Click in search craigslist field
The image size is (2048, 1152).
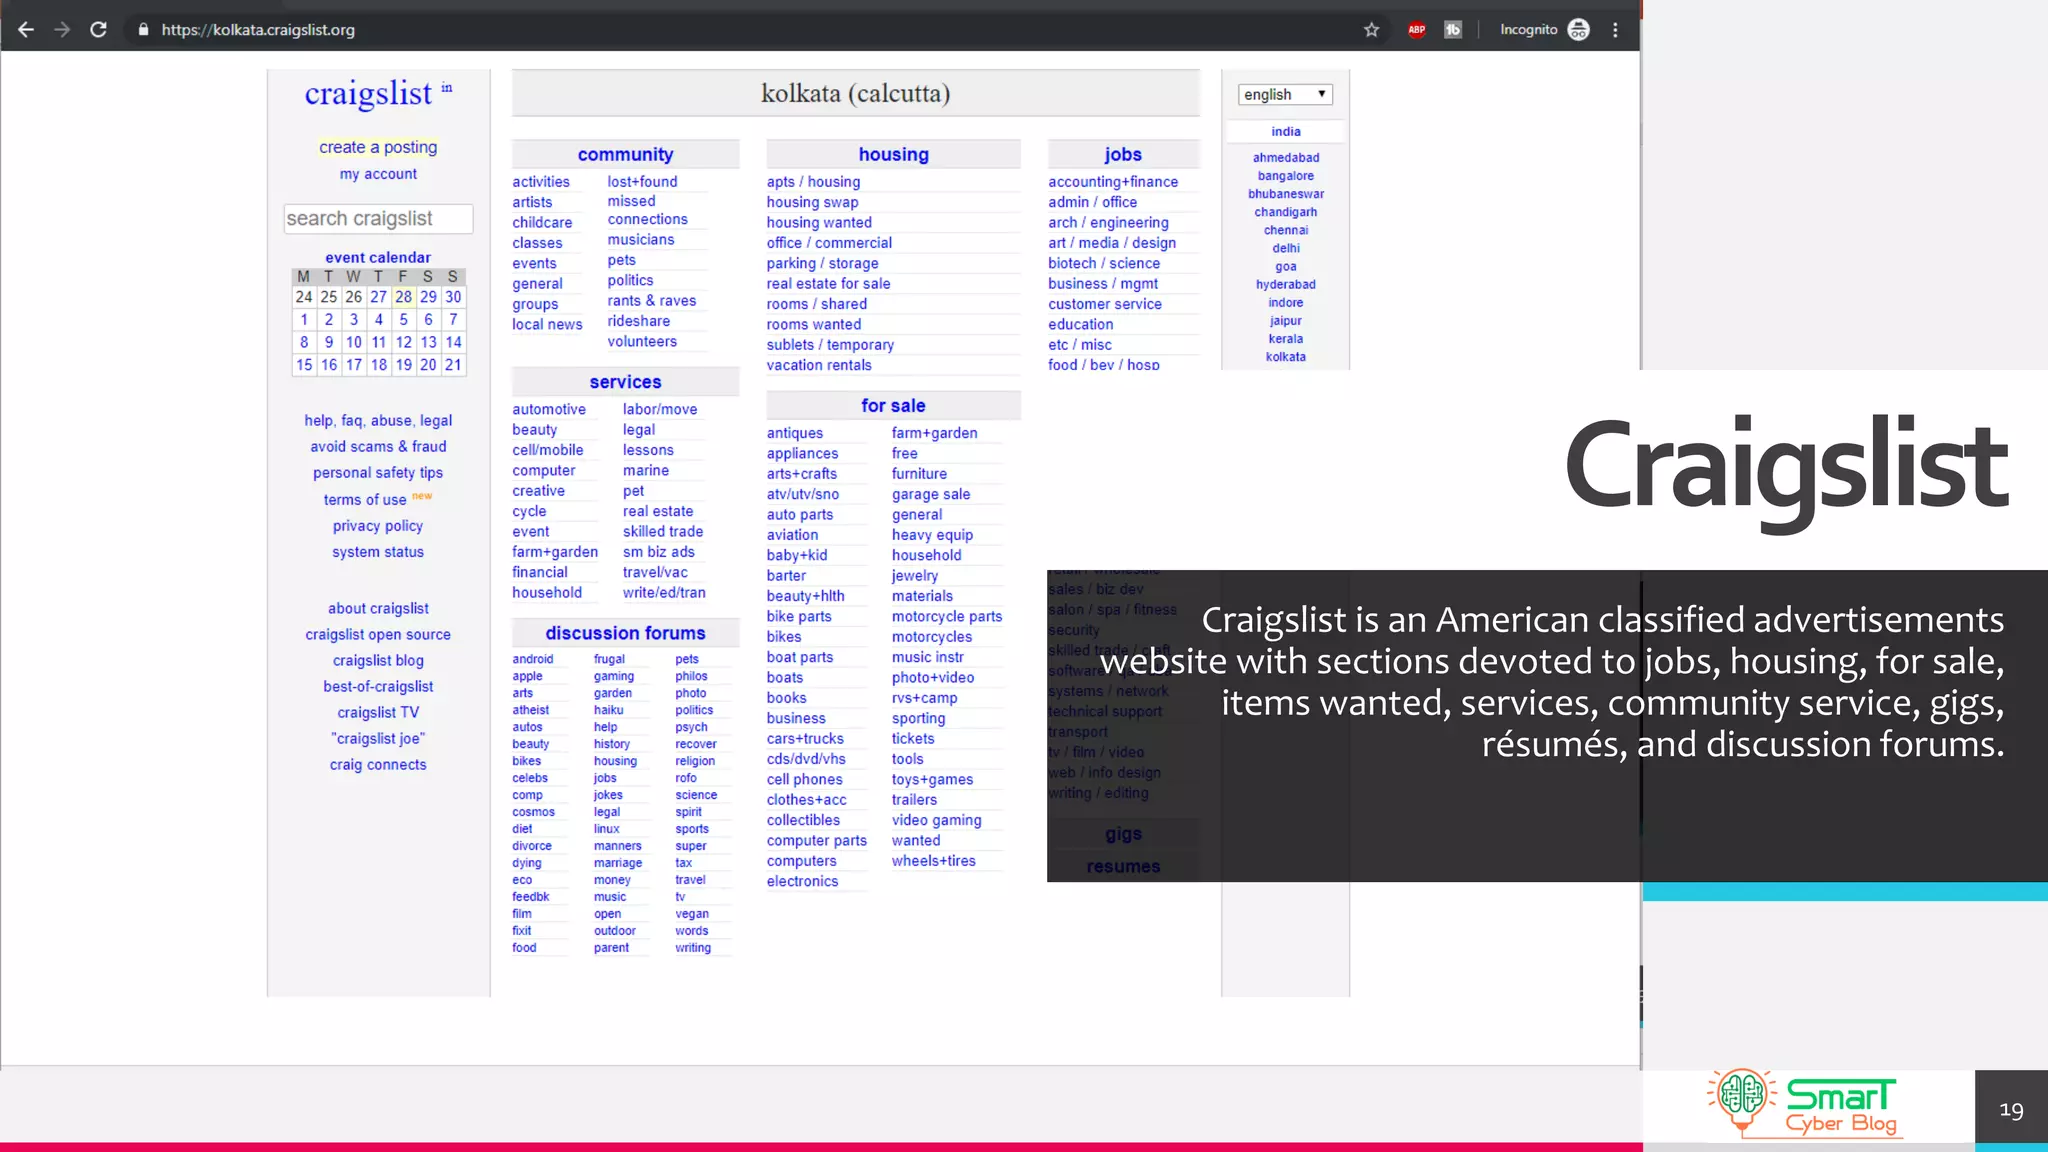click(x=378, y=218)
